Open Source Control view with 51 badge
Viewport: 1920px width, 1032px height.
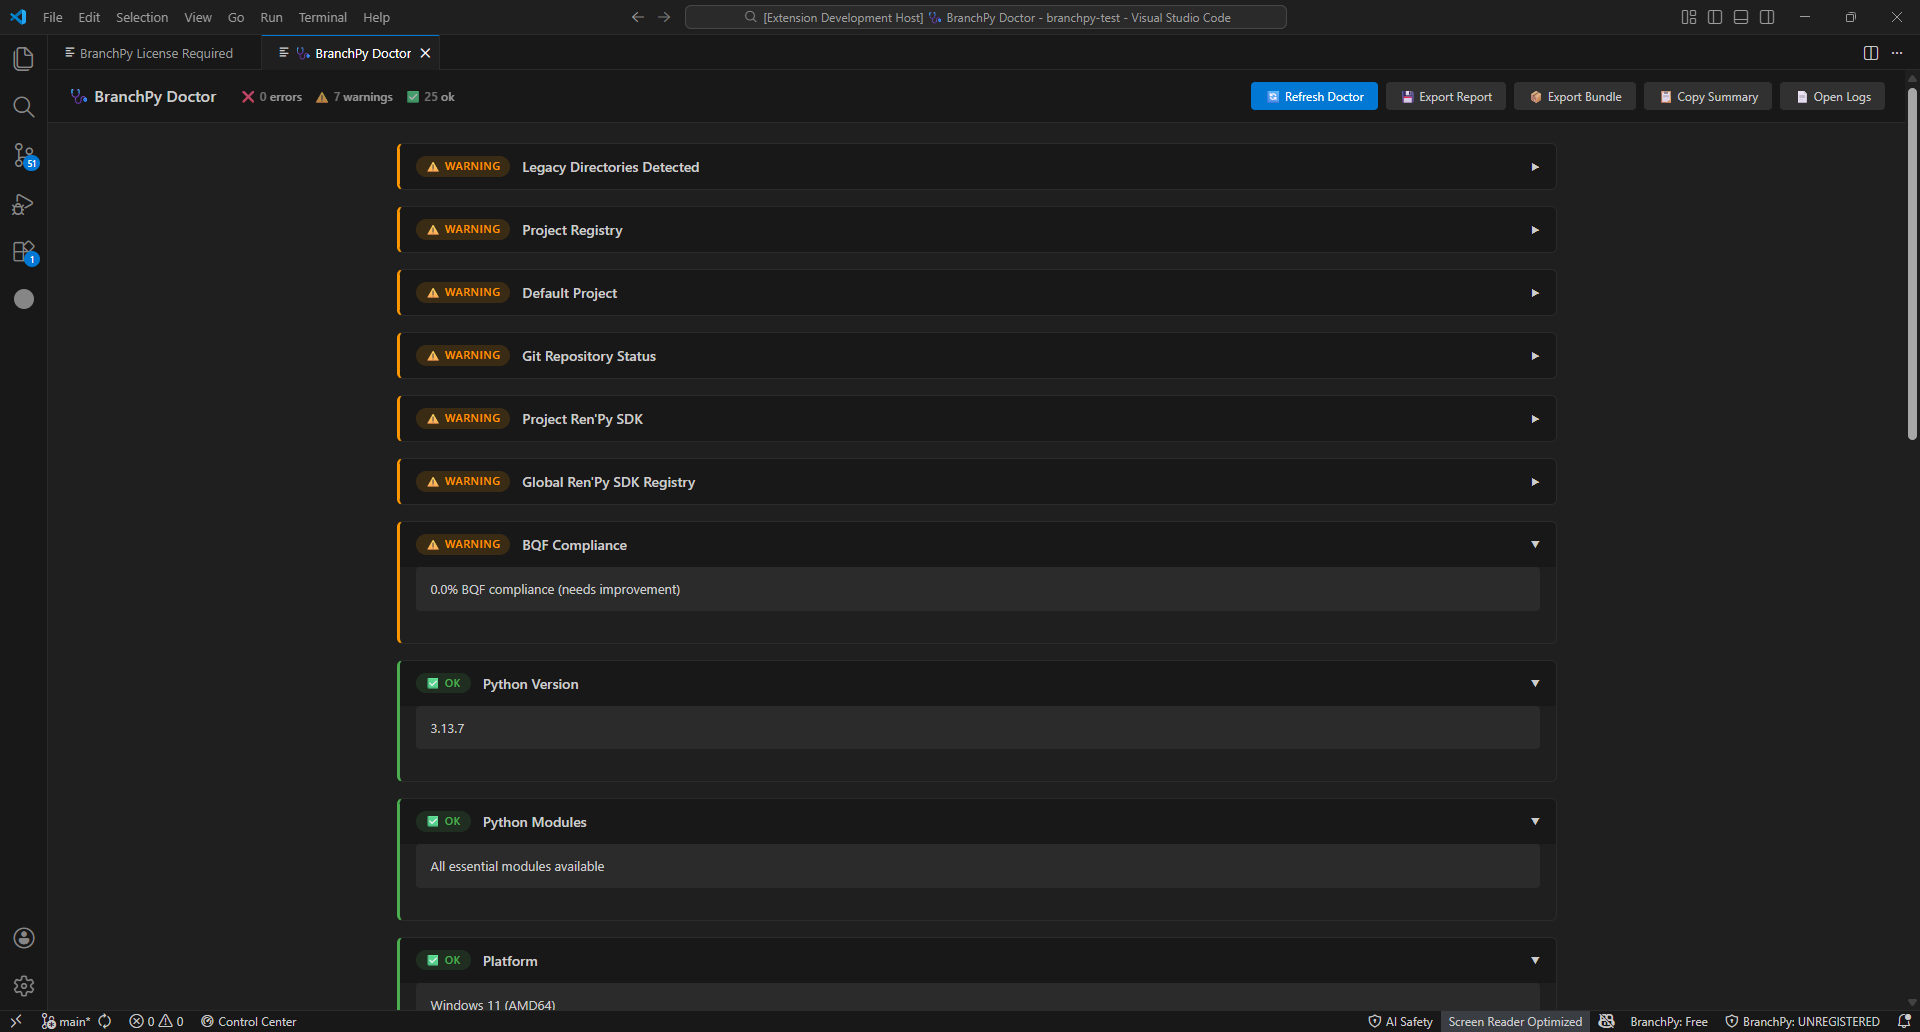click(x=24, y=155)
